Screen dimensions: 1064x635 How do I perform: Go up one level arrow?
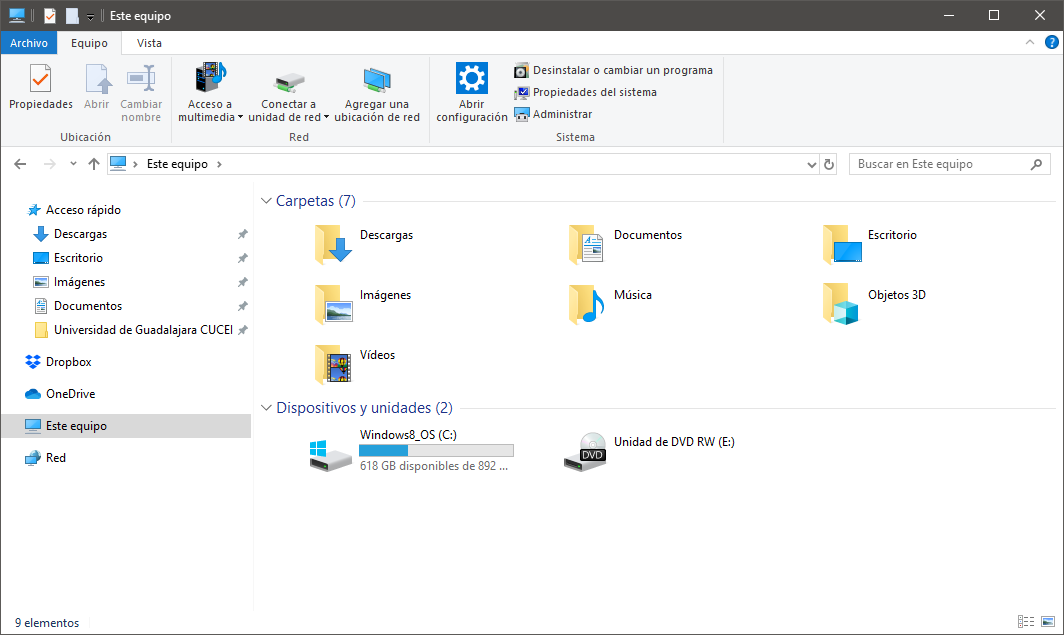(x=94, y=163)
